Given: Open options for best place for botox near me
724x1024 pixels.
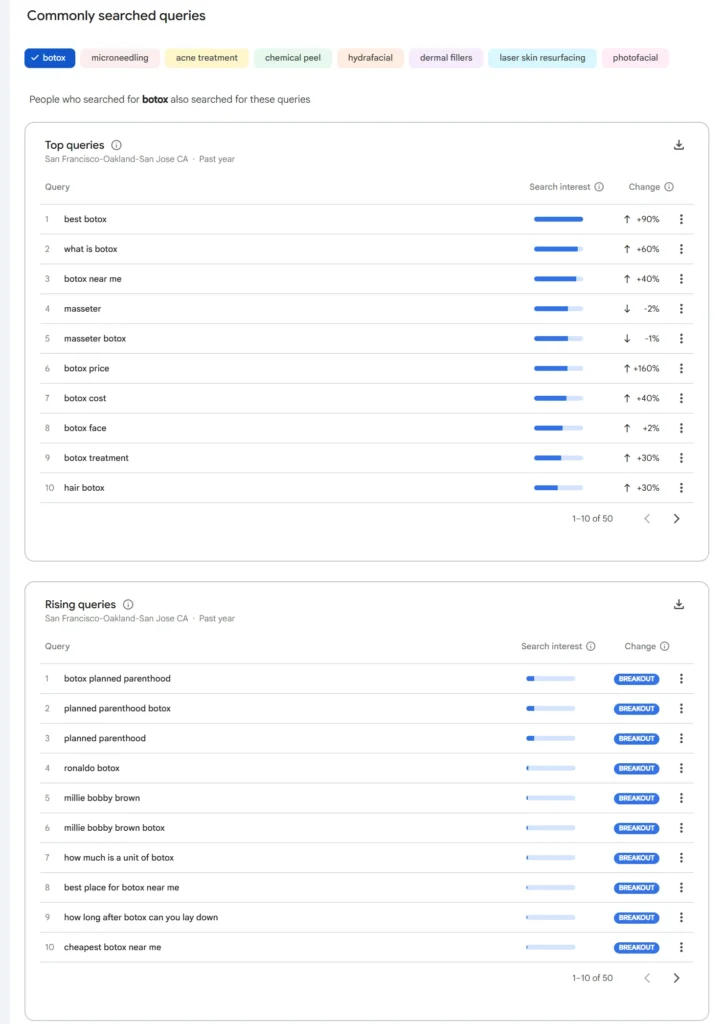Looking at the screenshot, I should (681, 888).
